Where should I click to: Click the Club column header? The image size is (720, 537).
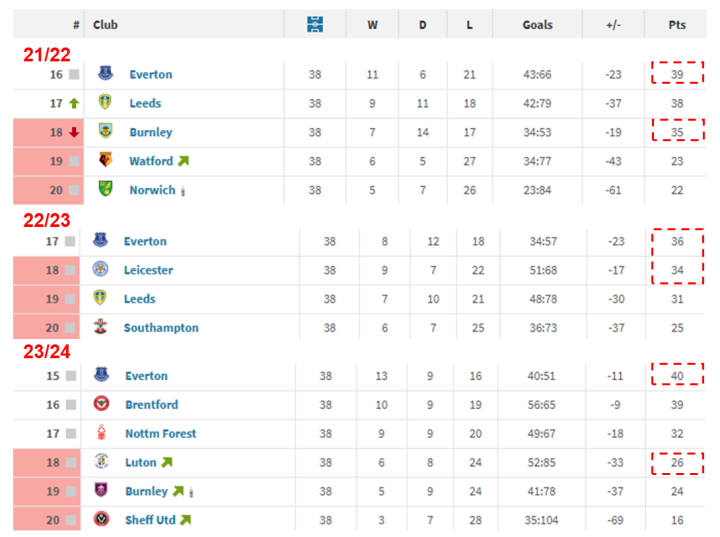pyautogui.click(x=105, y=24)
